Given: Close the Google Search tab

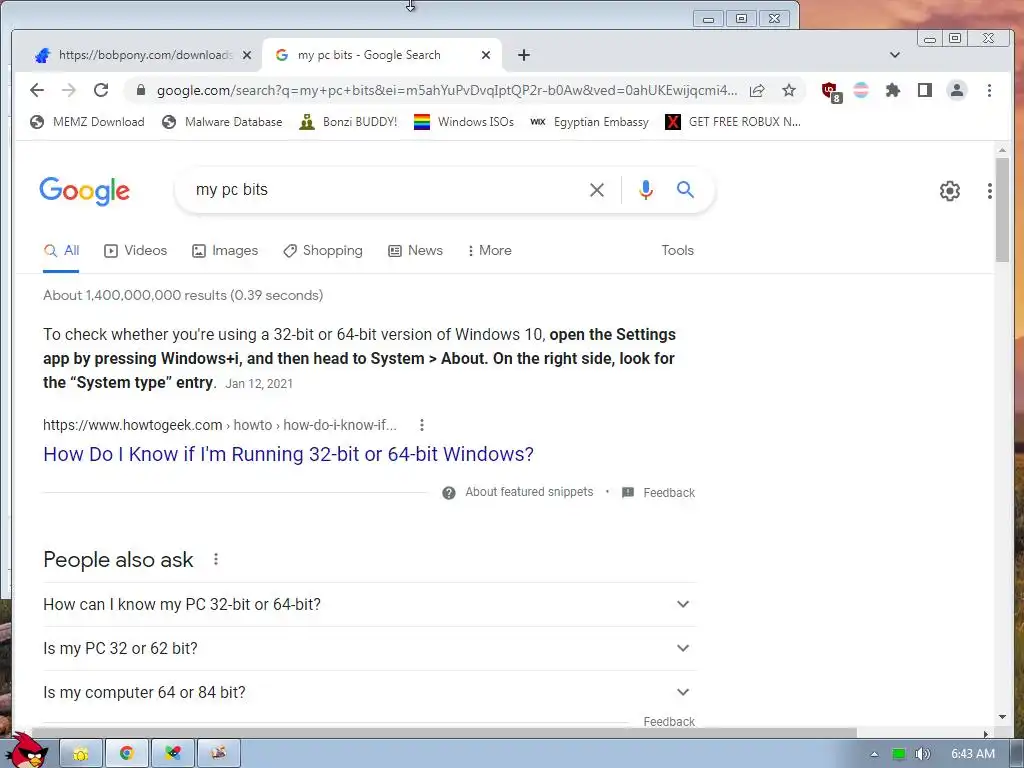Looking at the screenshot, I should click(x=486, y=55).
